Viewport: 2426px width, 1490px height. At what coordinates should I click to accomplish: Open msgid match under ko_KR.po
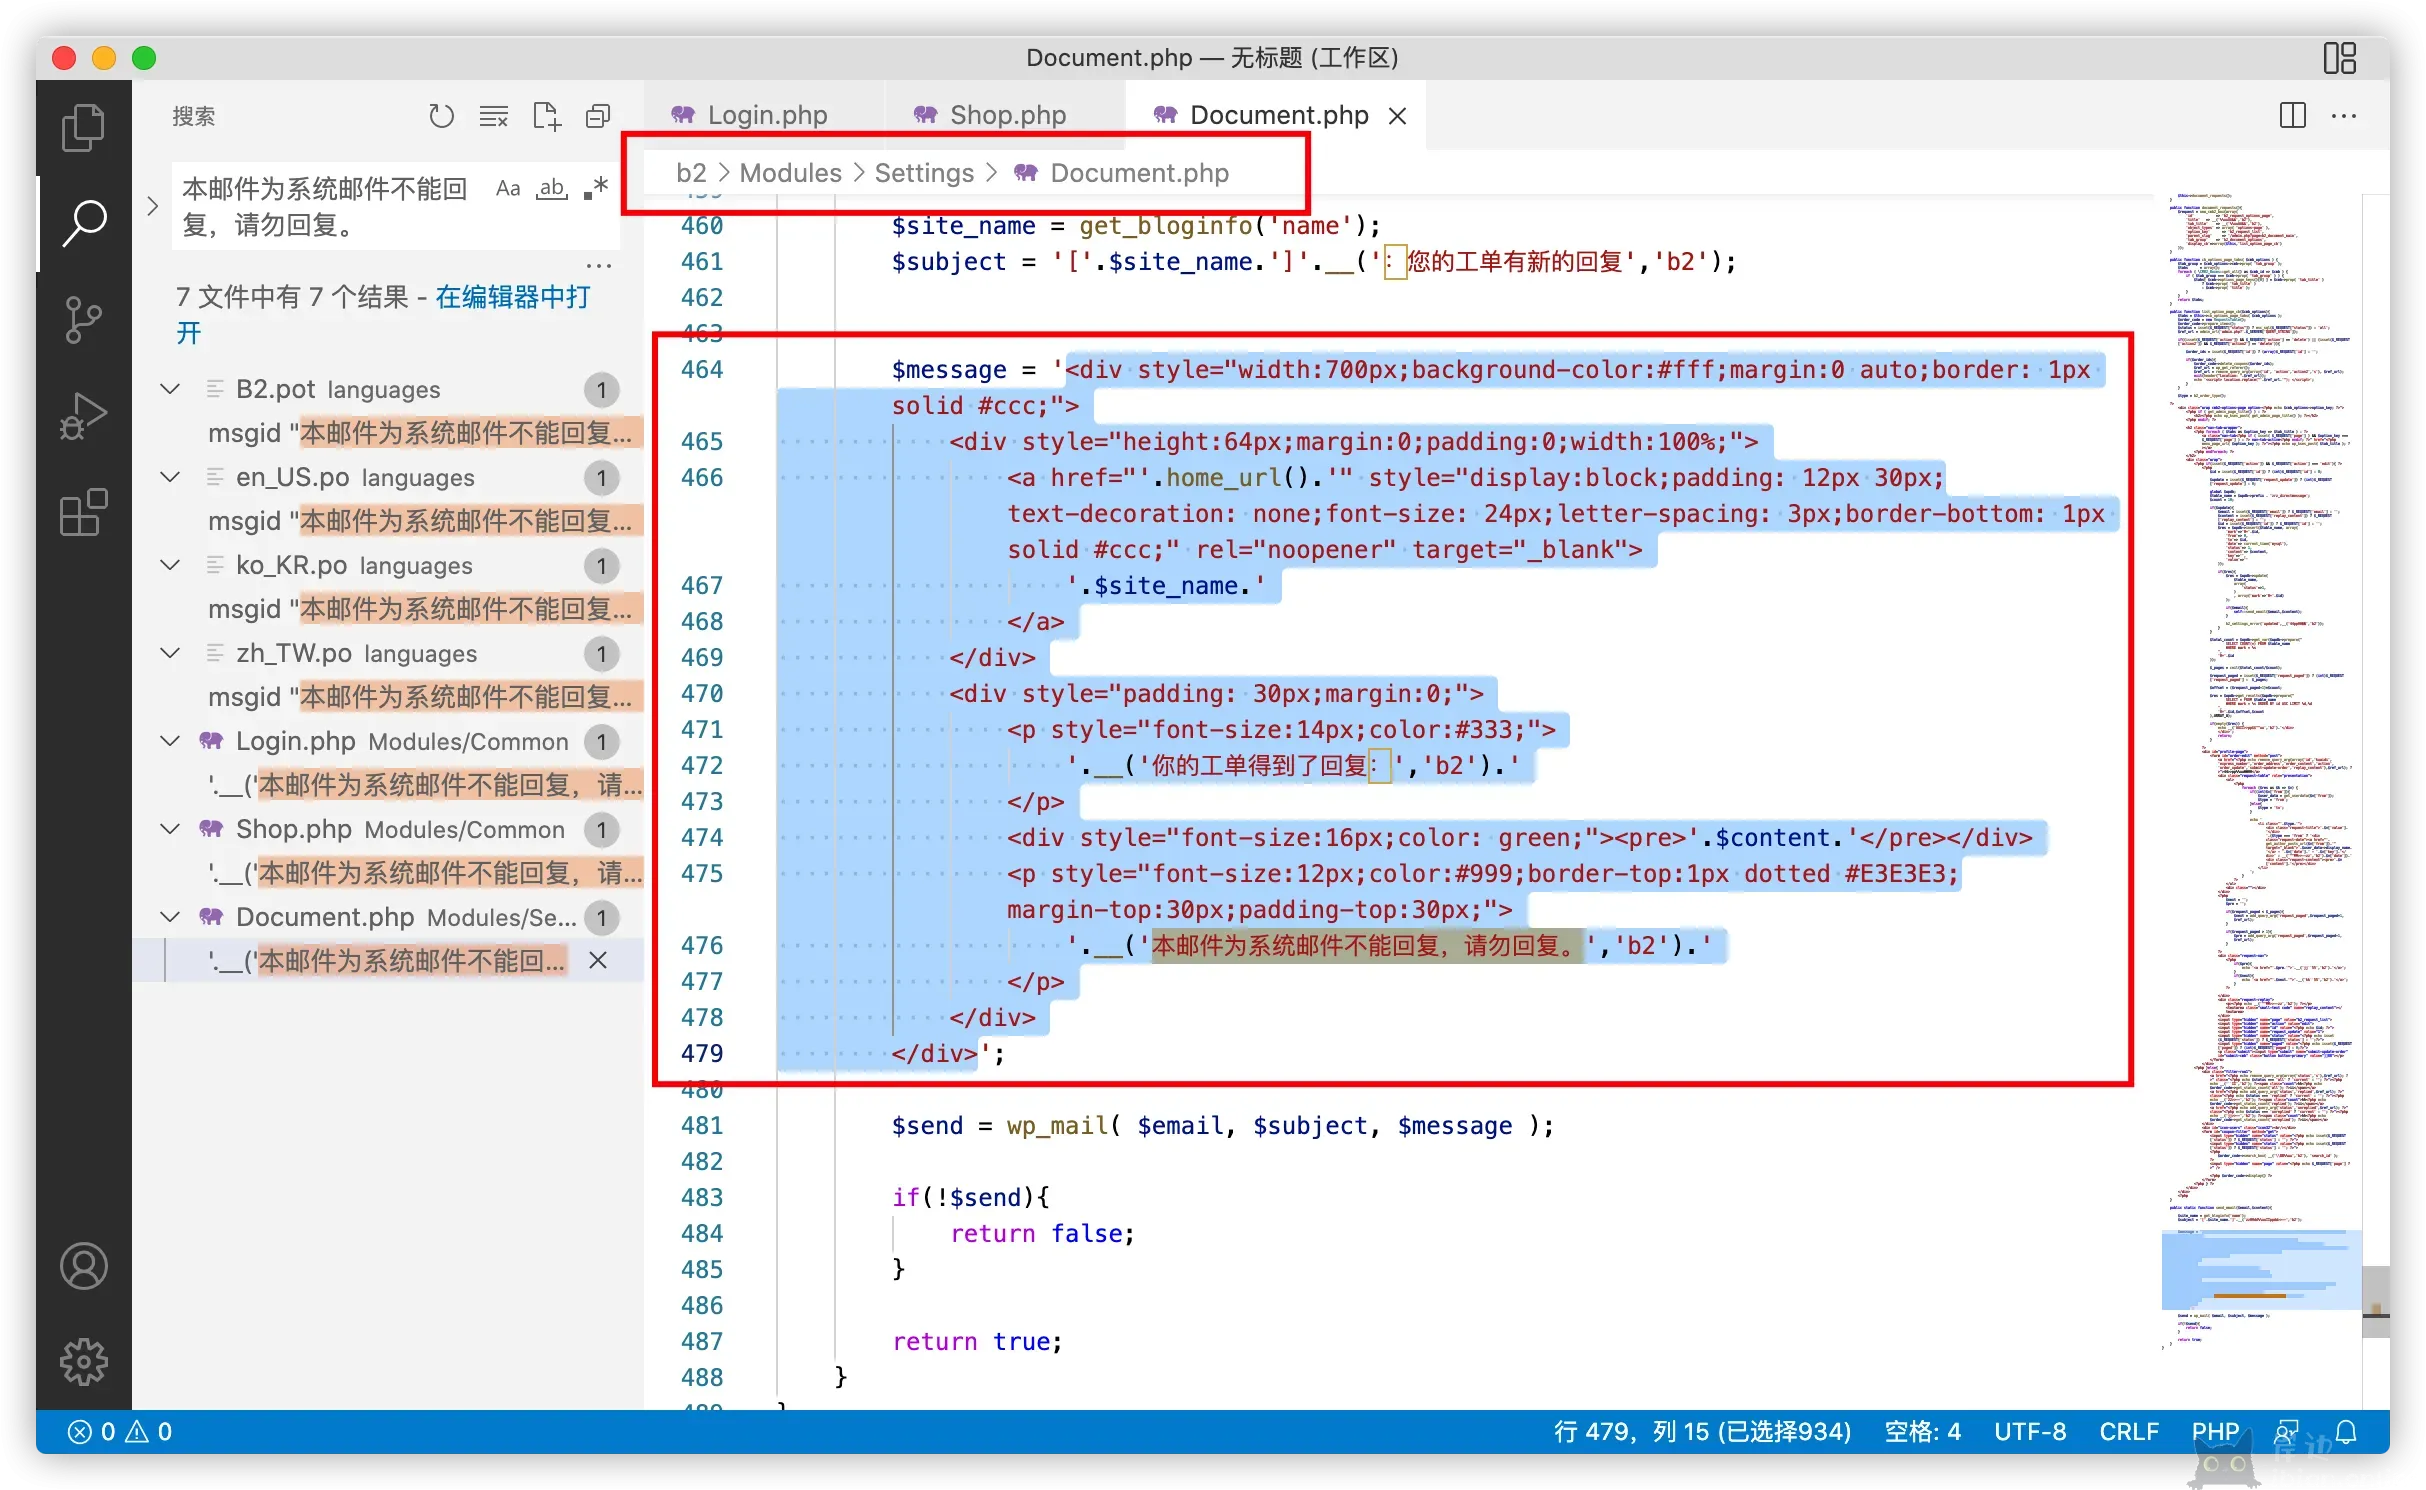420,609
